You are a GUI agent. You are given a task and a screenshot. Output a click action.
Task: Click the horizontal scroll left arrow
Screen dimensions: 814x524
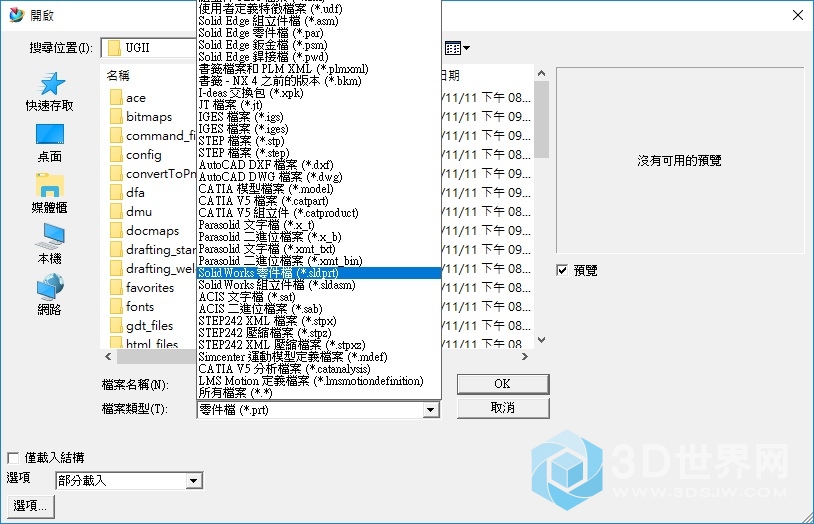[x=108, y=356]
